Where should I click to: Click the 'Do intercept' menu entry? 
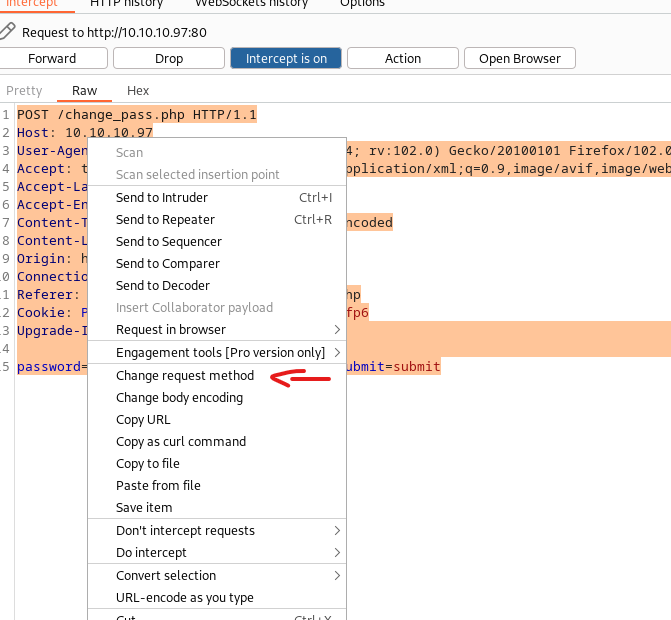pos(217,552)
